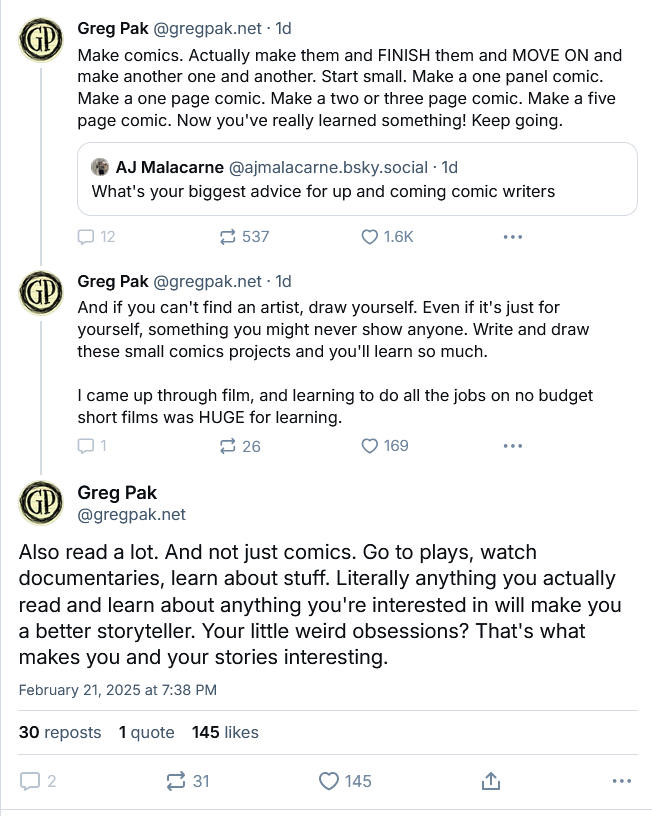Open the @gregpak.net handle under main author
The image size is (652, 816).
click(x=131, y=515)
